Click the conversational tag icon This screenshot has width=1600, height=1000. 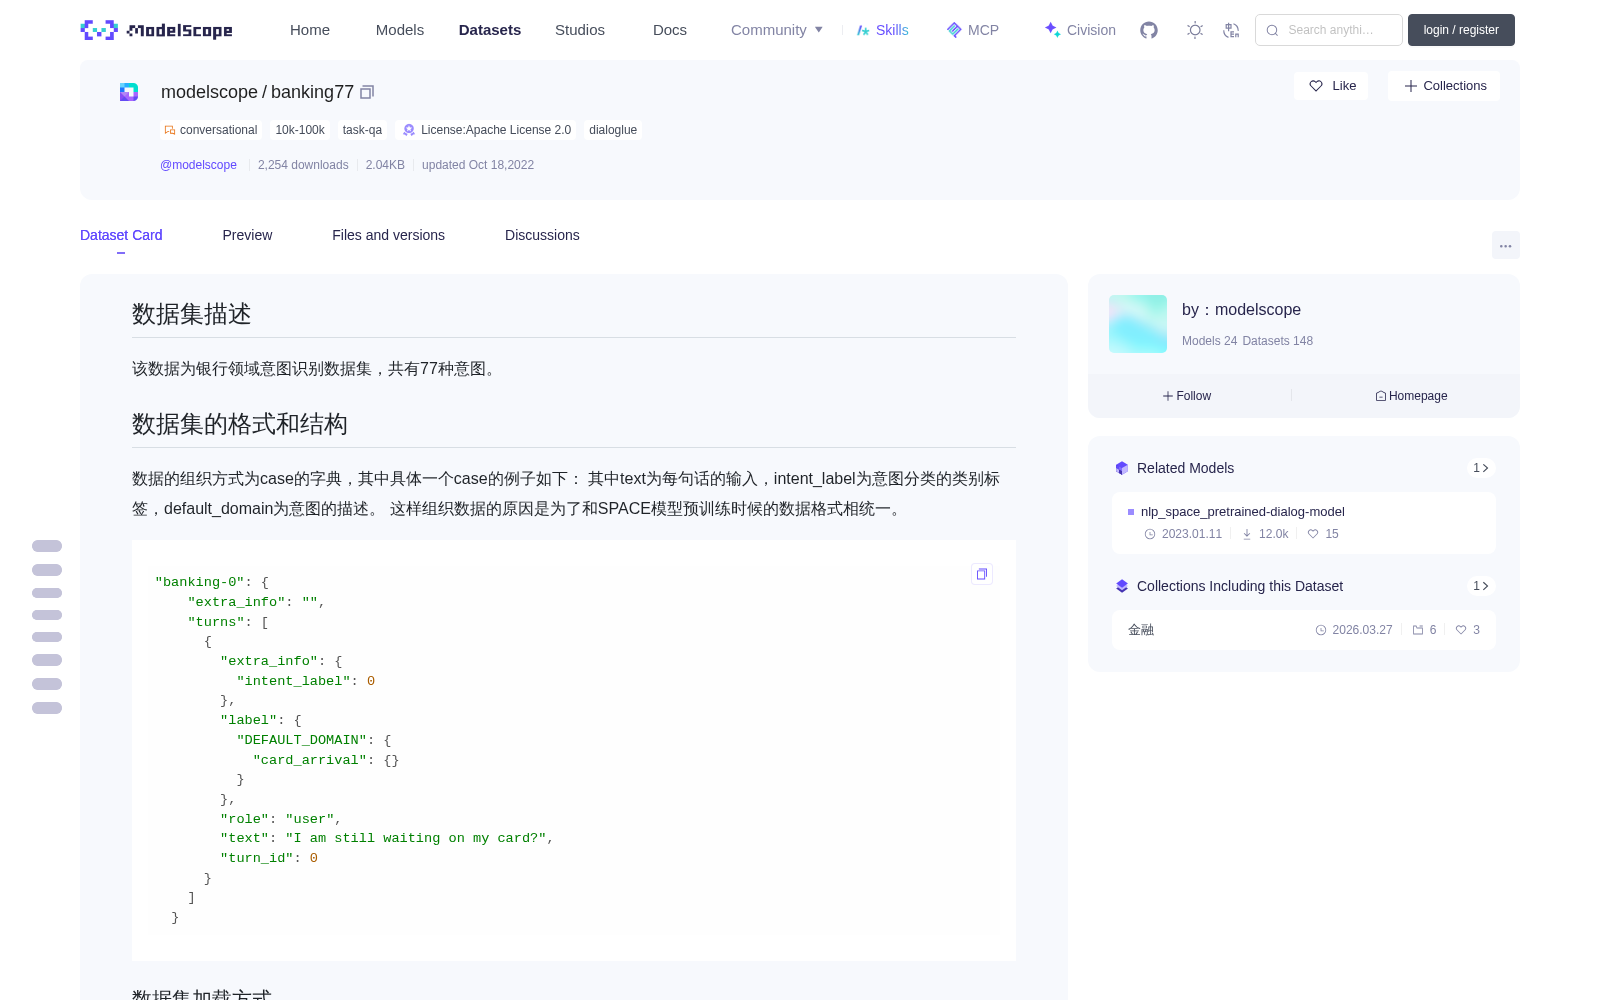point(170,130)
